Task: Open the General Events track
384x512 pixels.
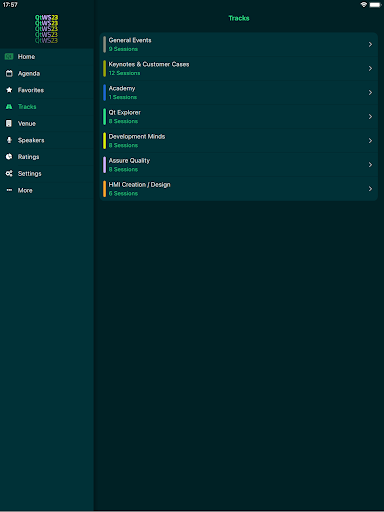Action: pos(239,44)
